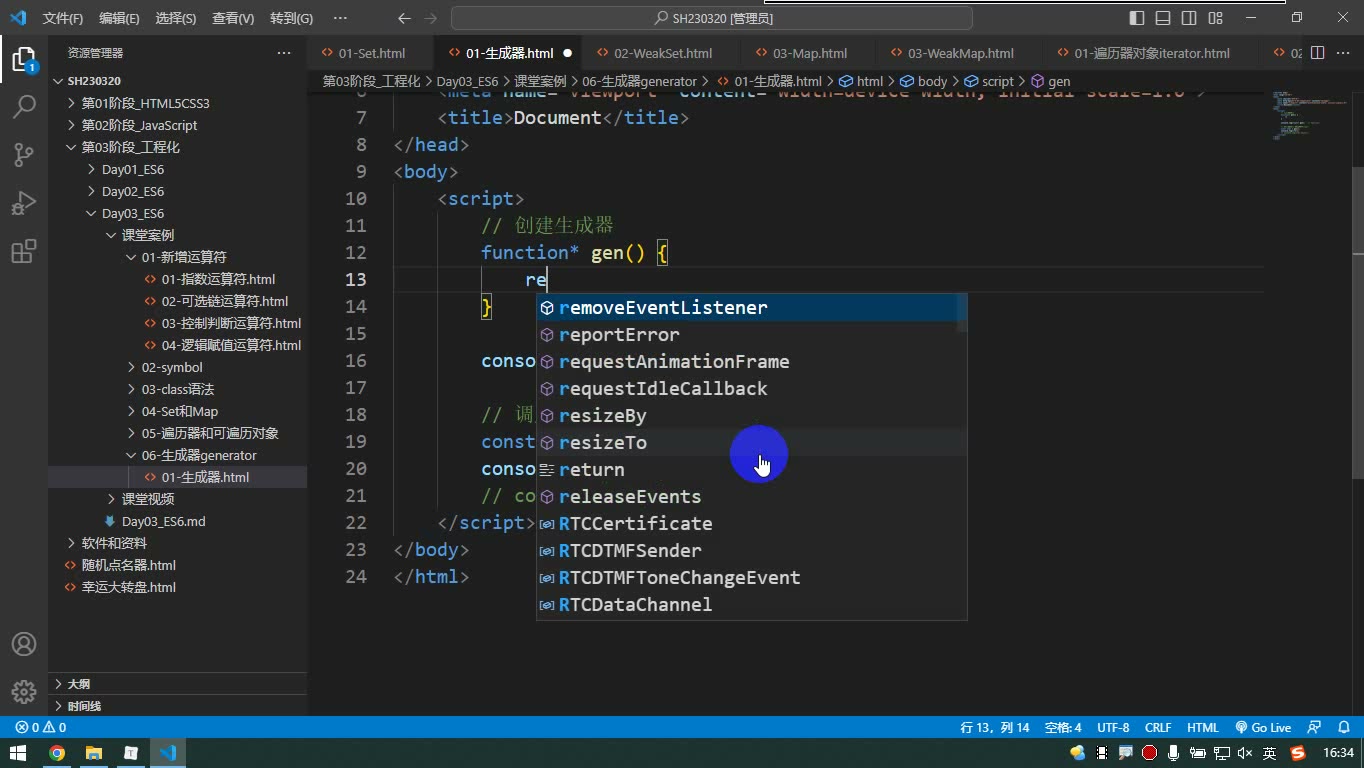Switch to 03-Map.html tab
The image size is (1364, 768).
[x=801, y=53]
